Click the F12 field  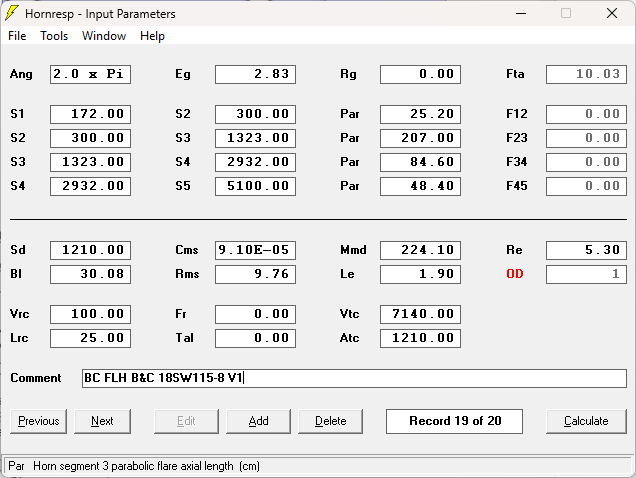point(586,114)
